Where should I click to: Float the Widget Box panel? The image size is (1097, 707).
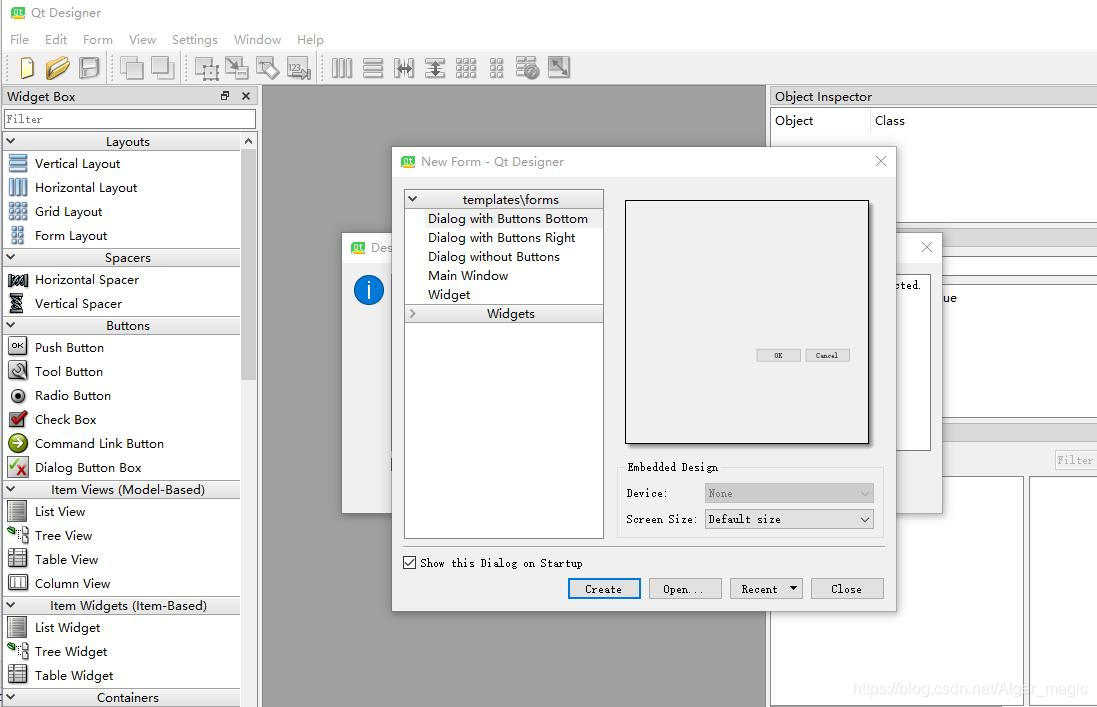point(225,96)
